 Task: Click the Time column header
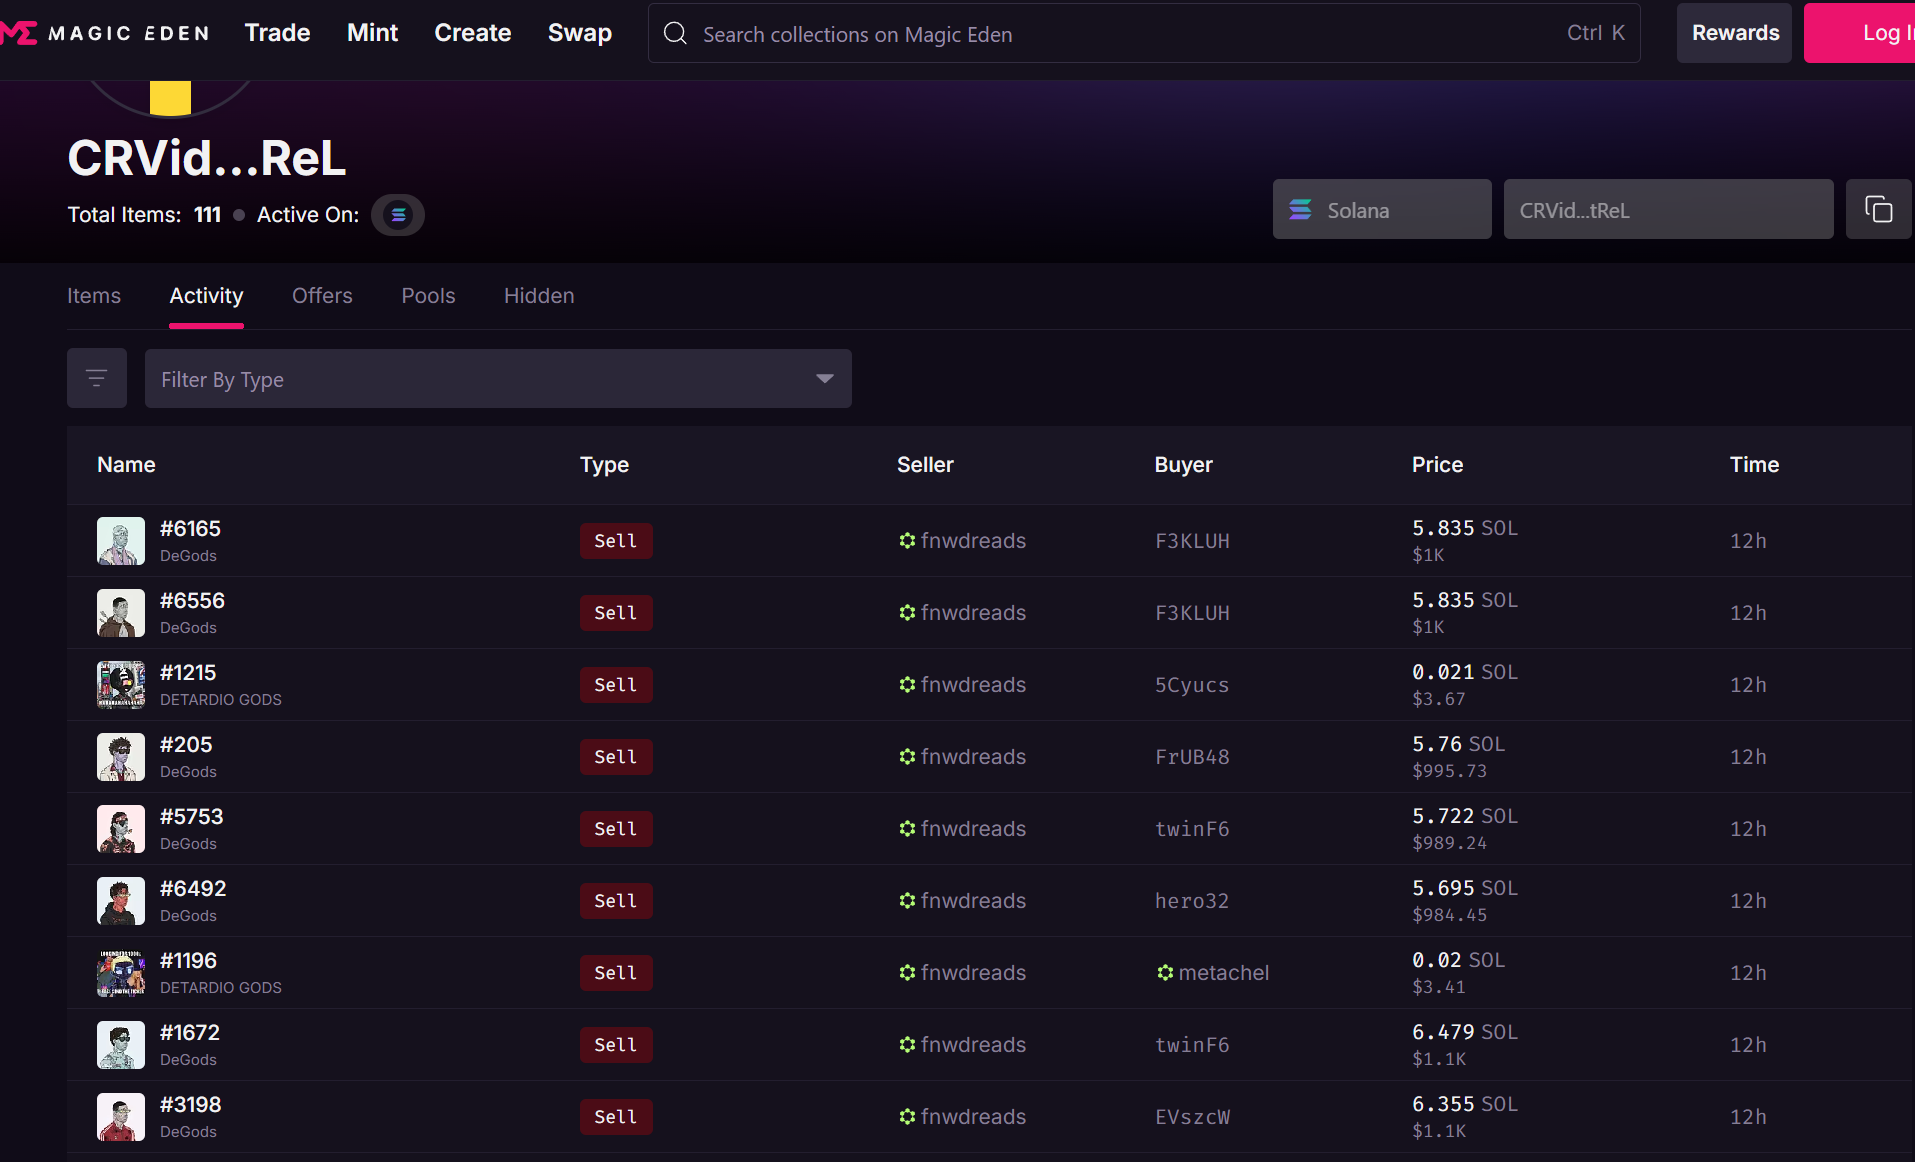click(x=1754, y=465)
